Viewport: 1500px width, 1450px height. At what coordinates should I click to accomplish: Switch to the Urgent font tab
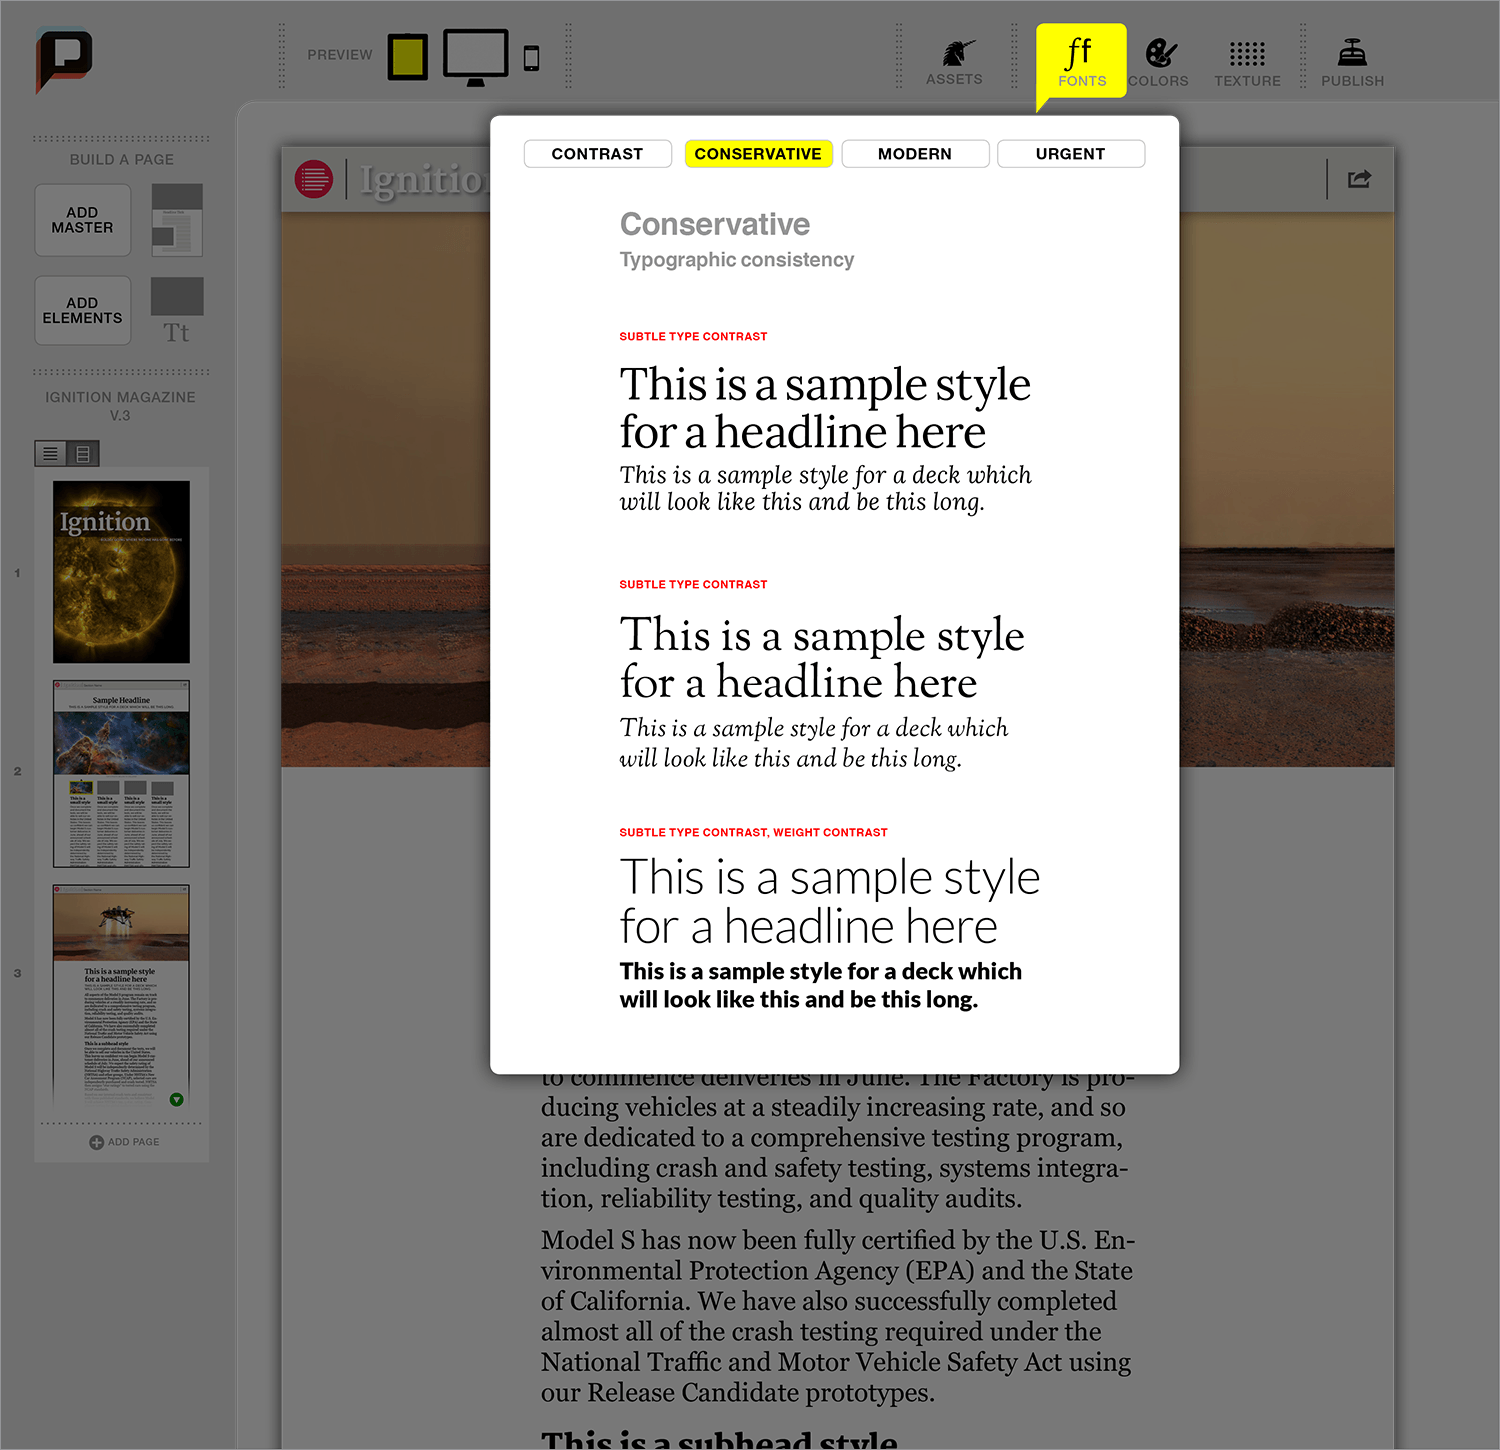[1071, 154]
